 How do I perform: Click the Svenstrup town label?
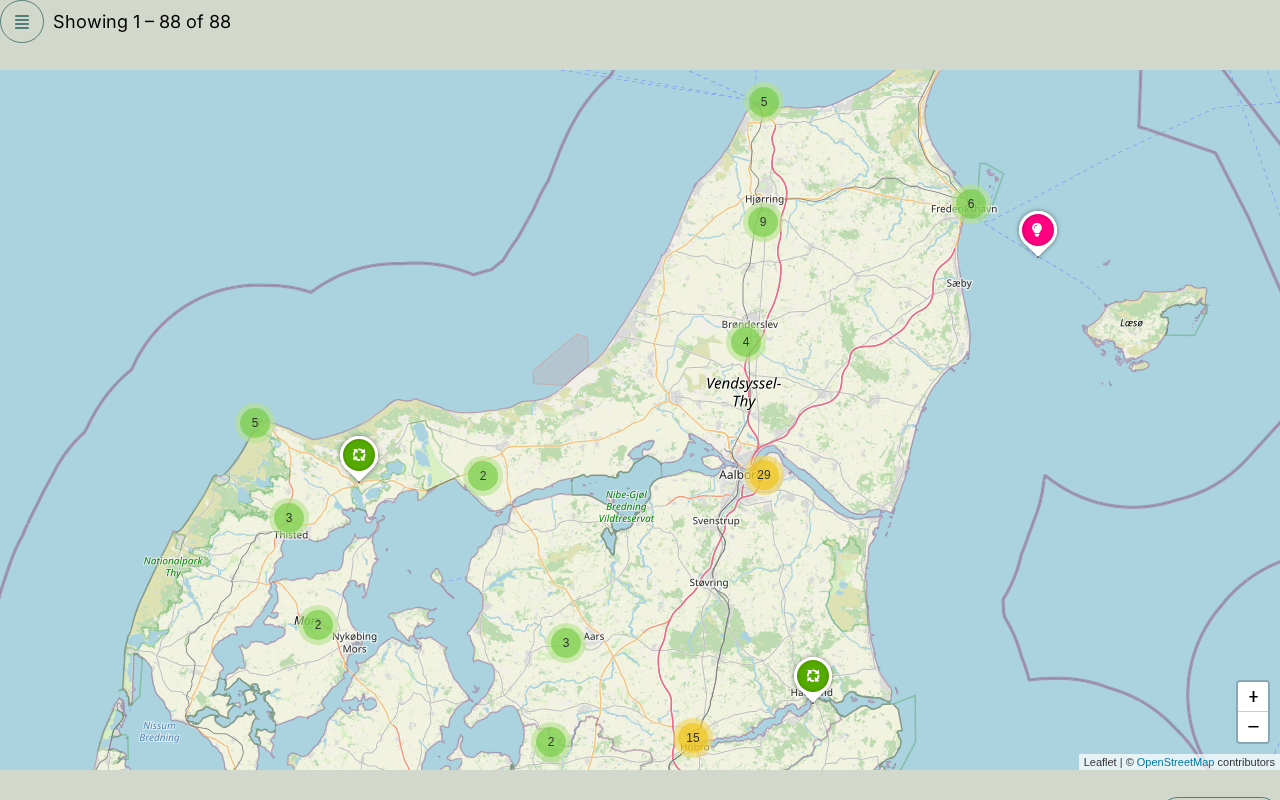[716, 521]
